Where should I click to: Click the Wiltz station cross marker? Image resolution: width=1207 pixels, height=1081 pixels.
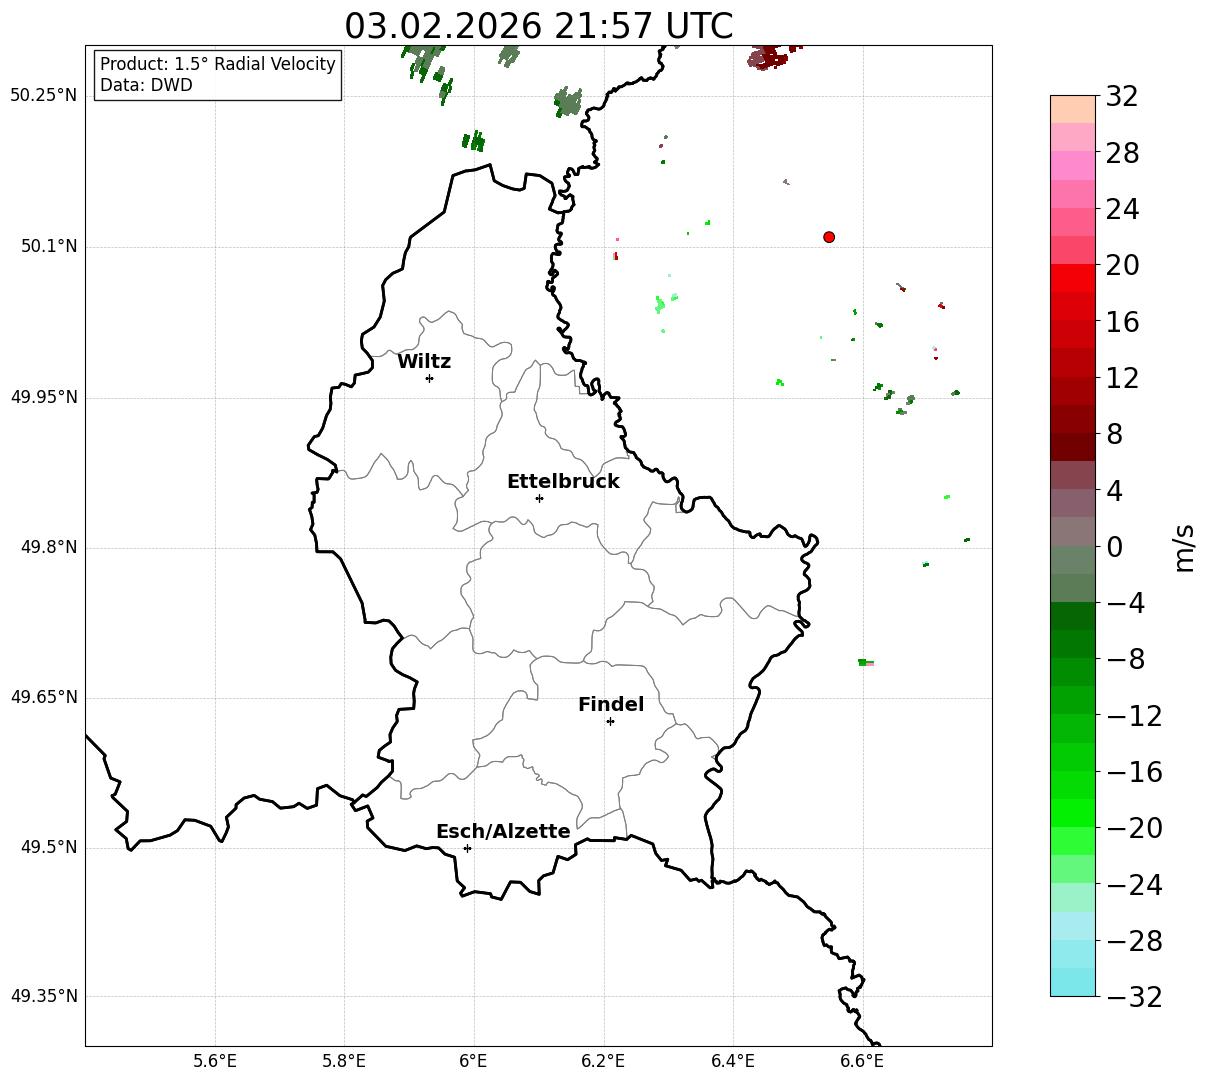[x=429, y=378]
